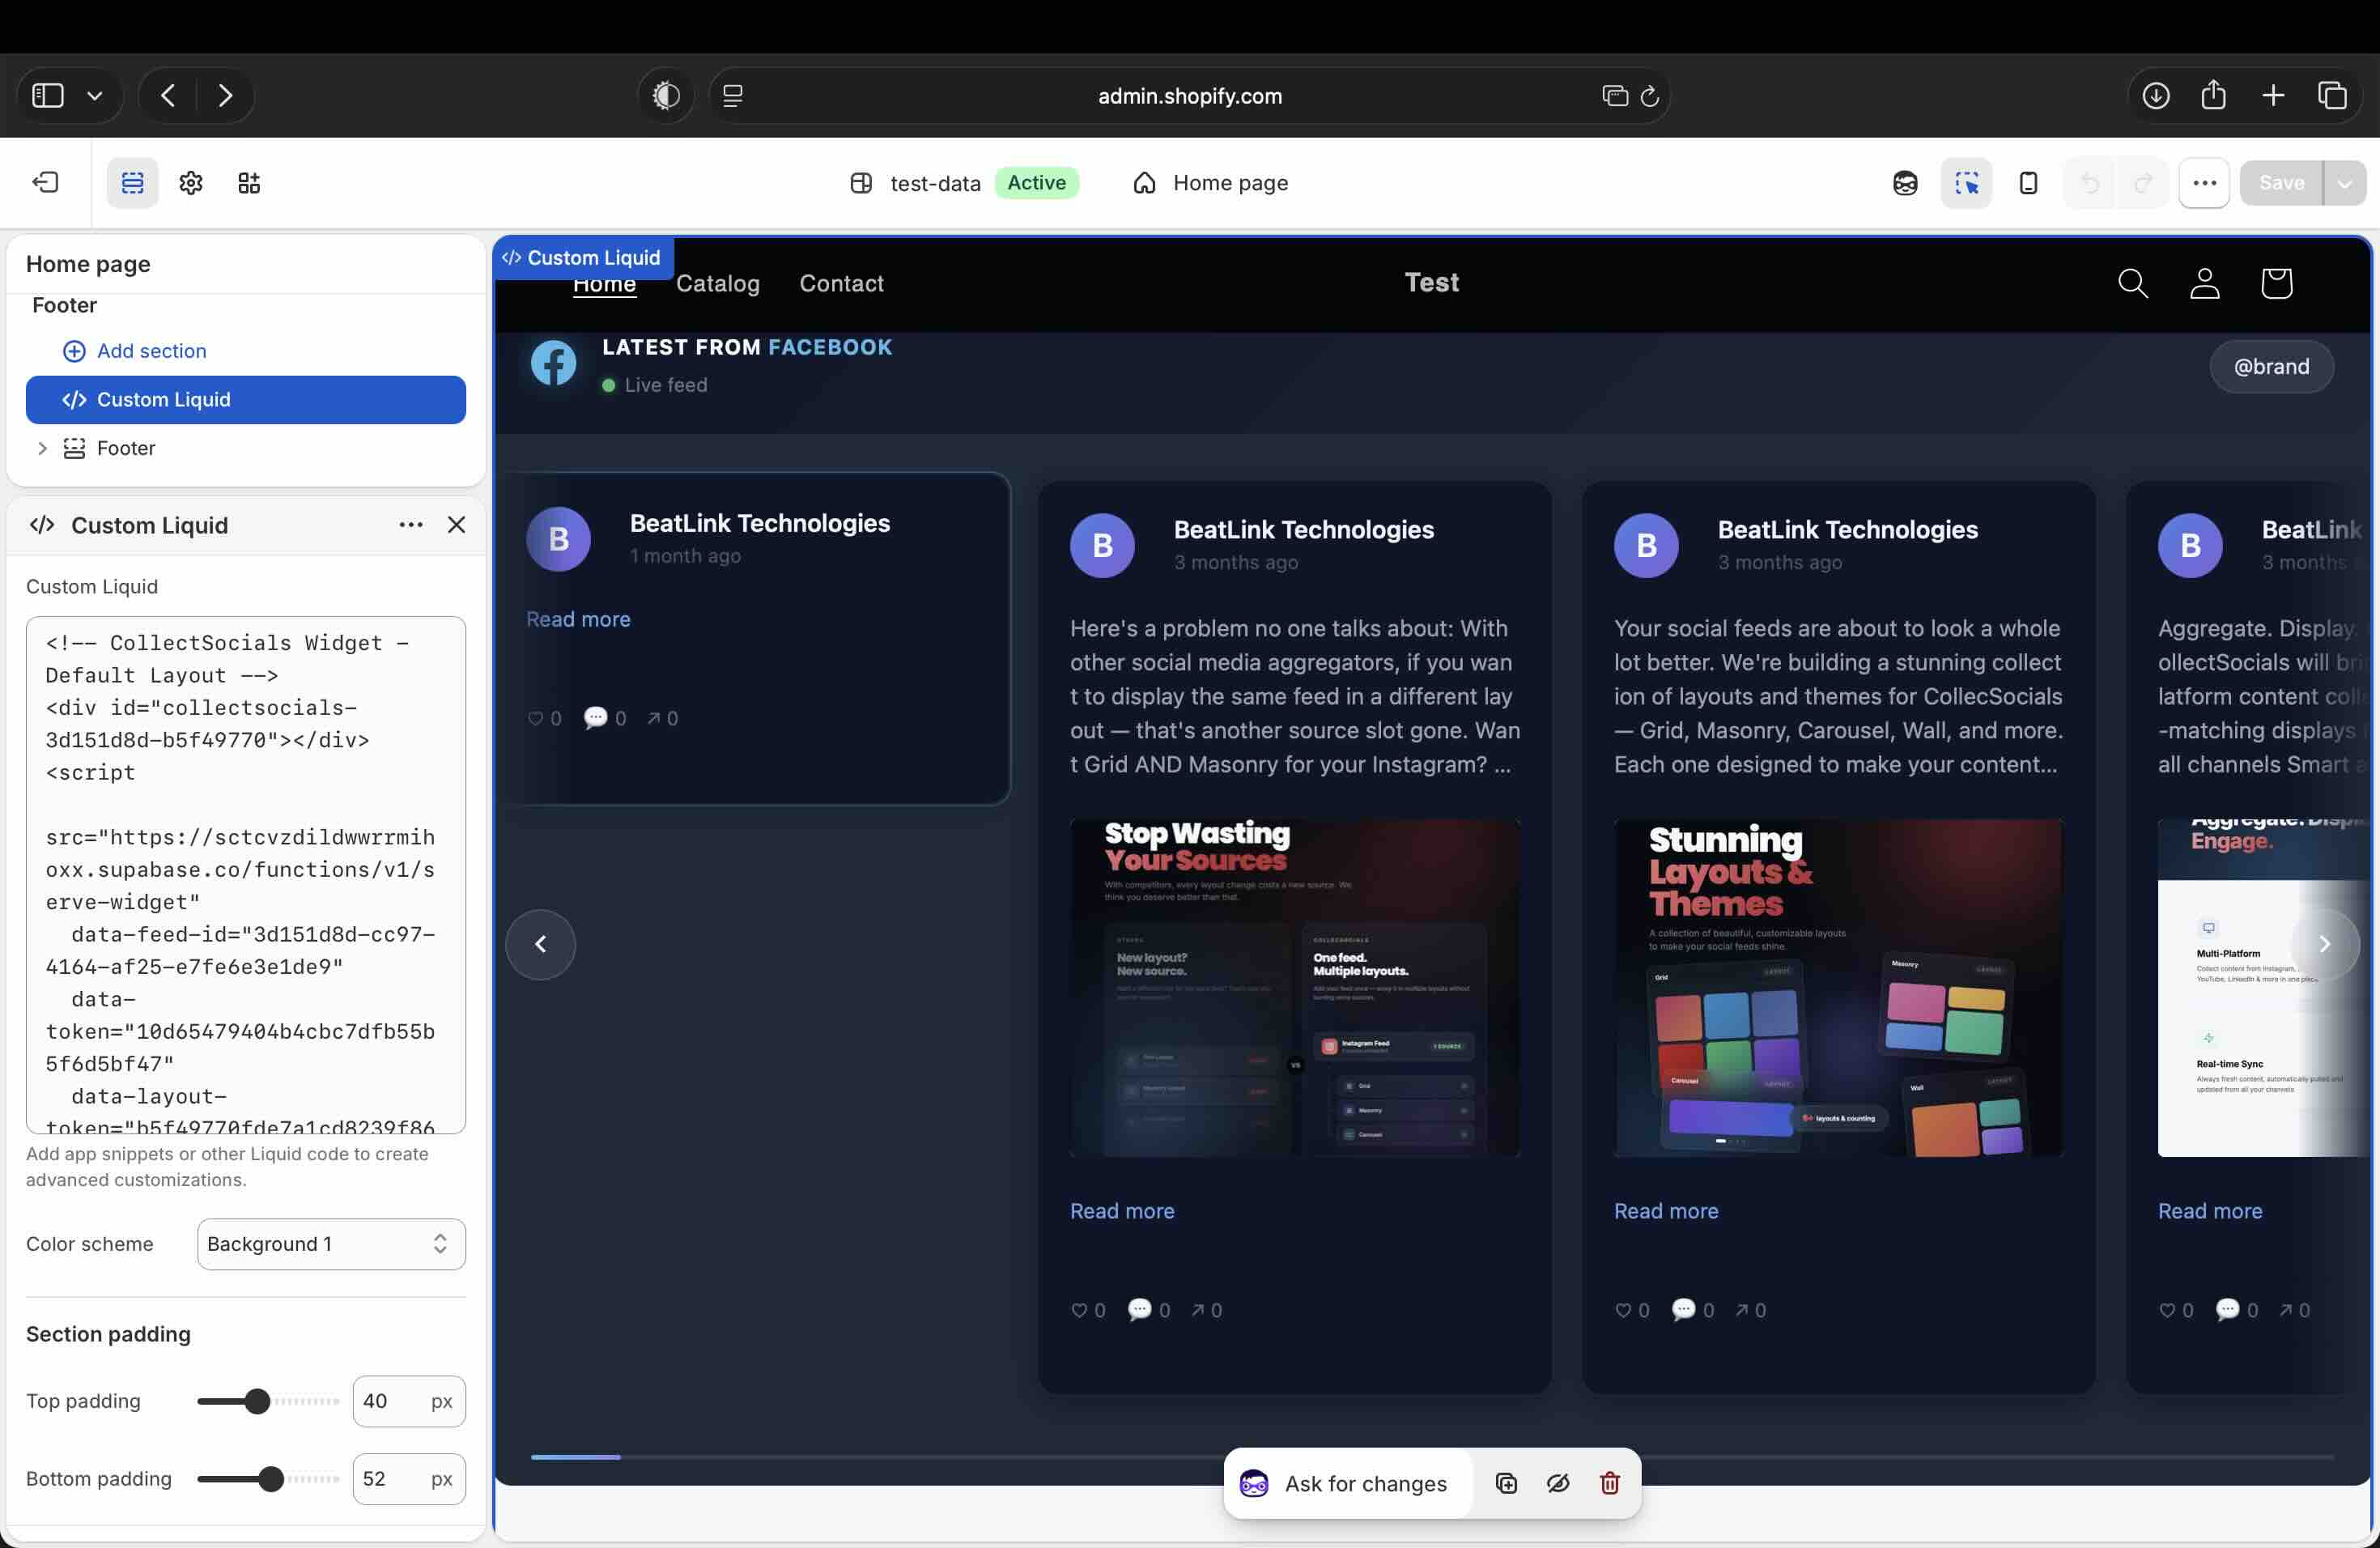
Task: Go forward in Safari
Action: pos(225,96)
